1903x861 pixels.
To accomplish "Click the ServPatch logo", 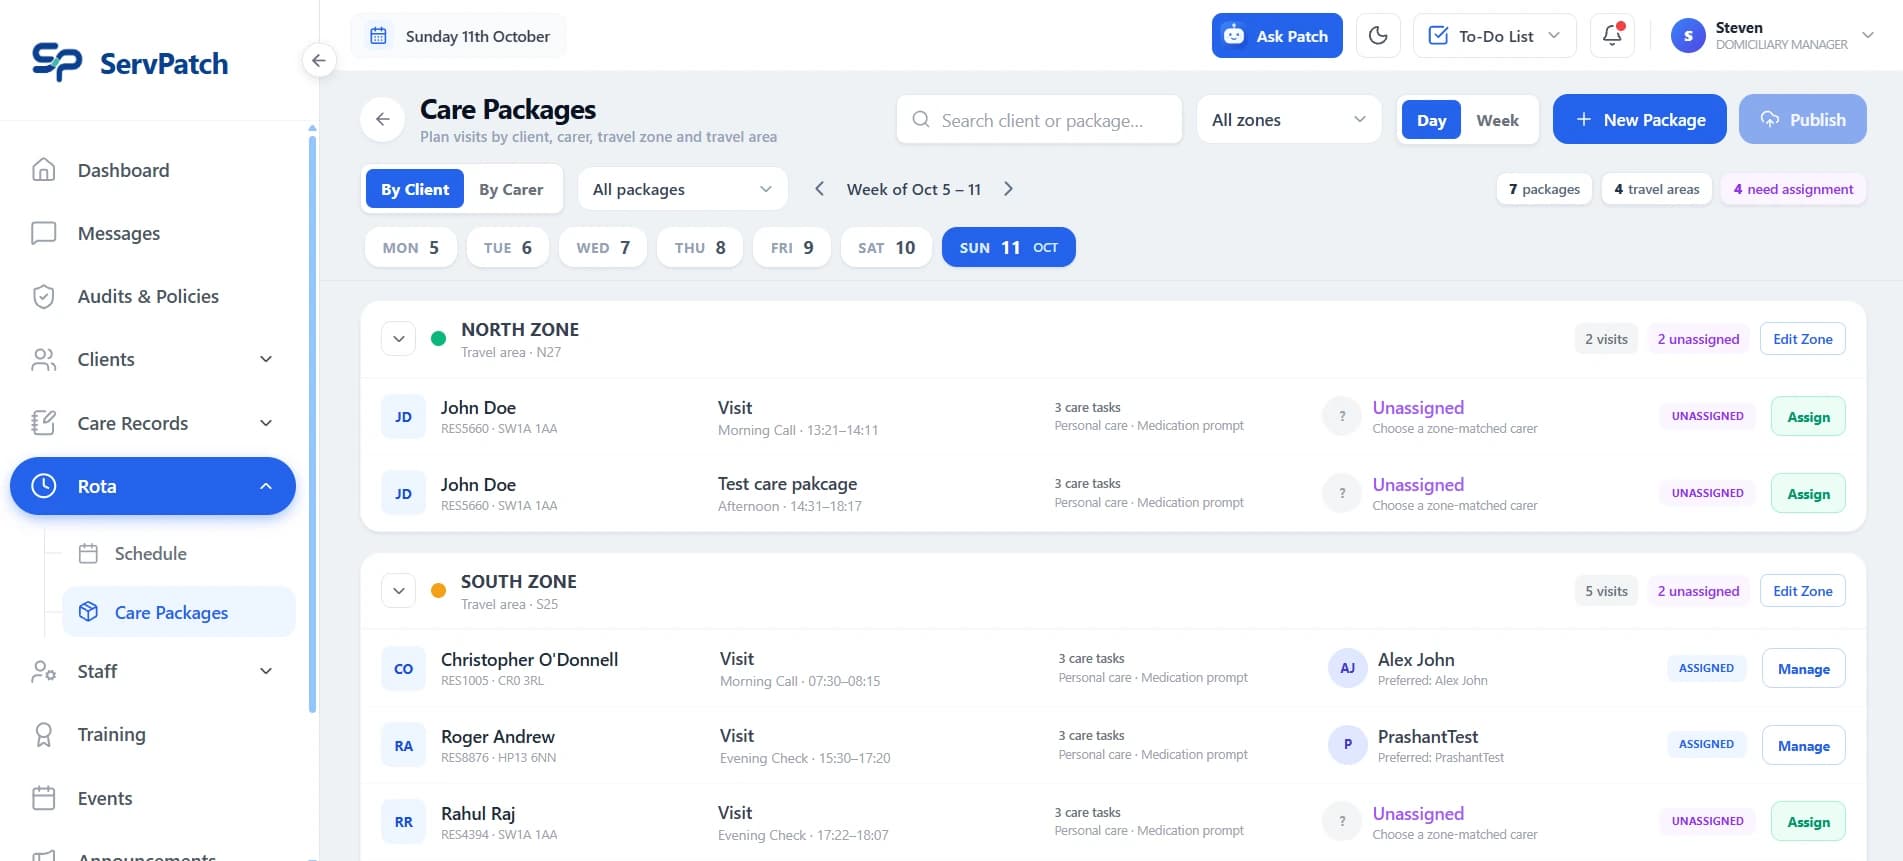I will (130, 62).
